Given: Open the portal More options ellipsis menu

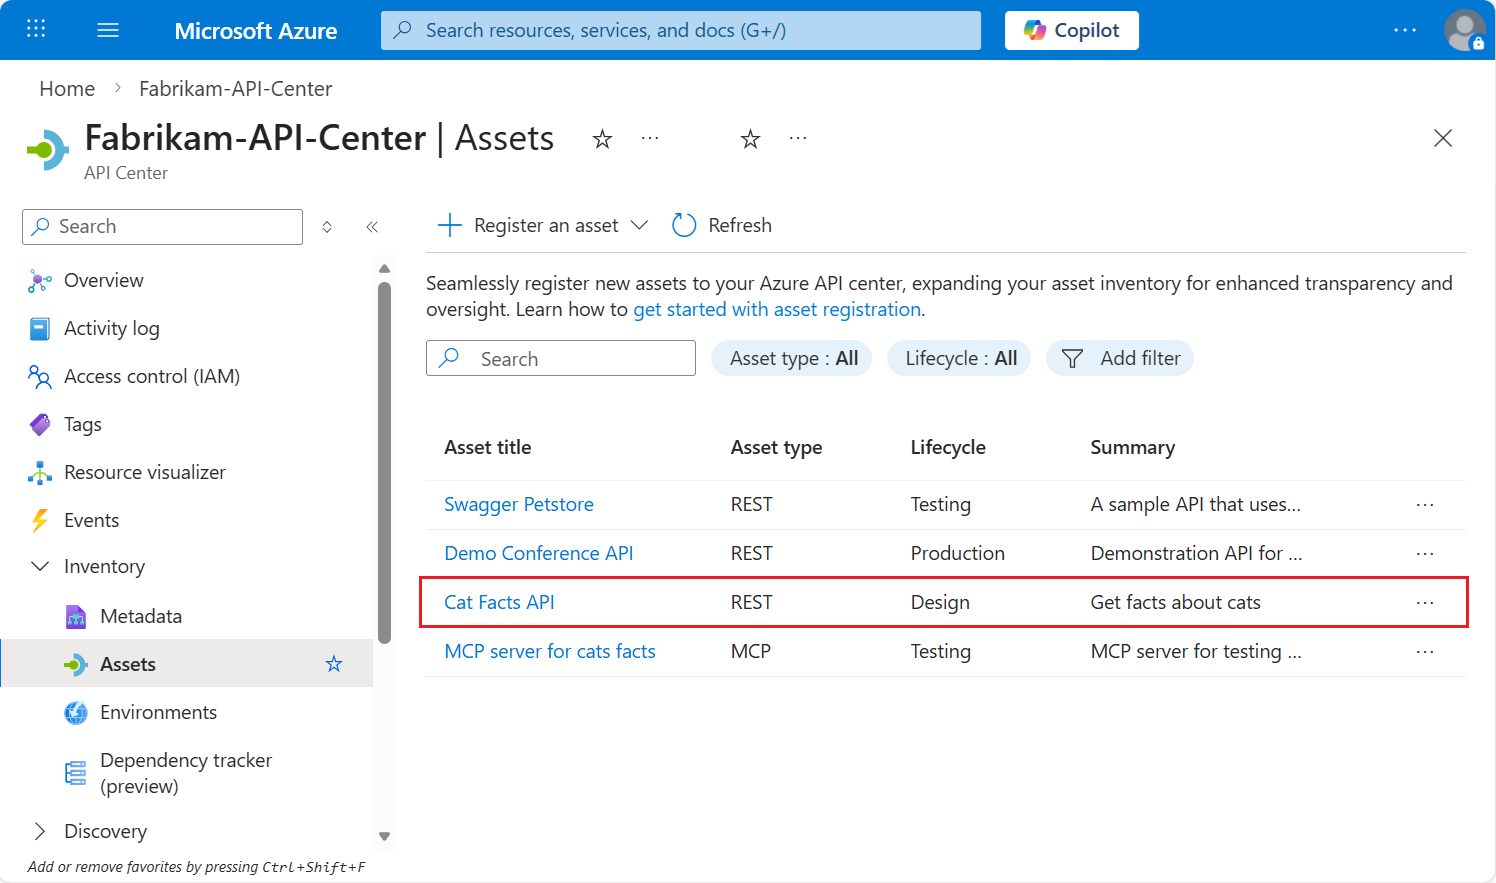Looking at the screenshot, I should point(1405,29).
